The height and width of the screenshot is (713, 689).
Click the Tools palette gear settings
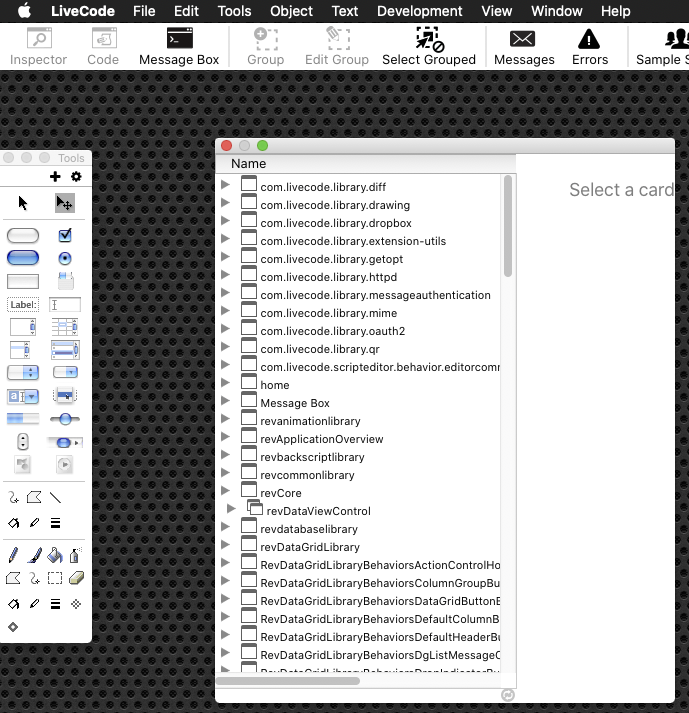(x=76, y=177)
